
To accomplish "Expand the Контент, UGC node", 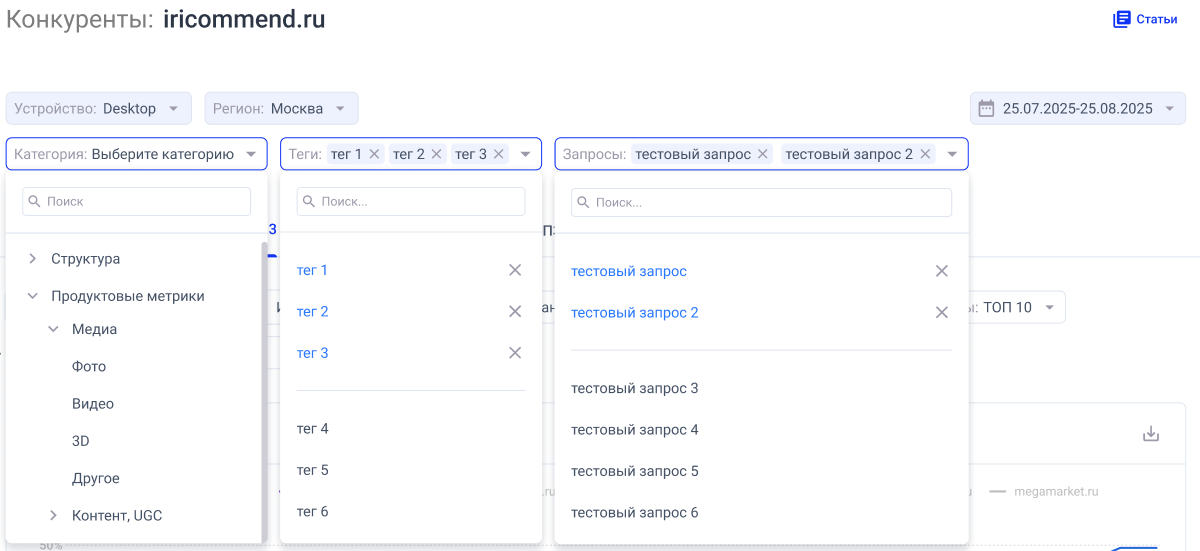I will click(x=53, y=516).
